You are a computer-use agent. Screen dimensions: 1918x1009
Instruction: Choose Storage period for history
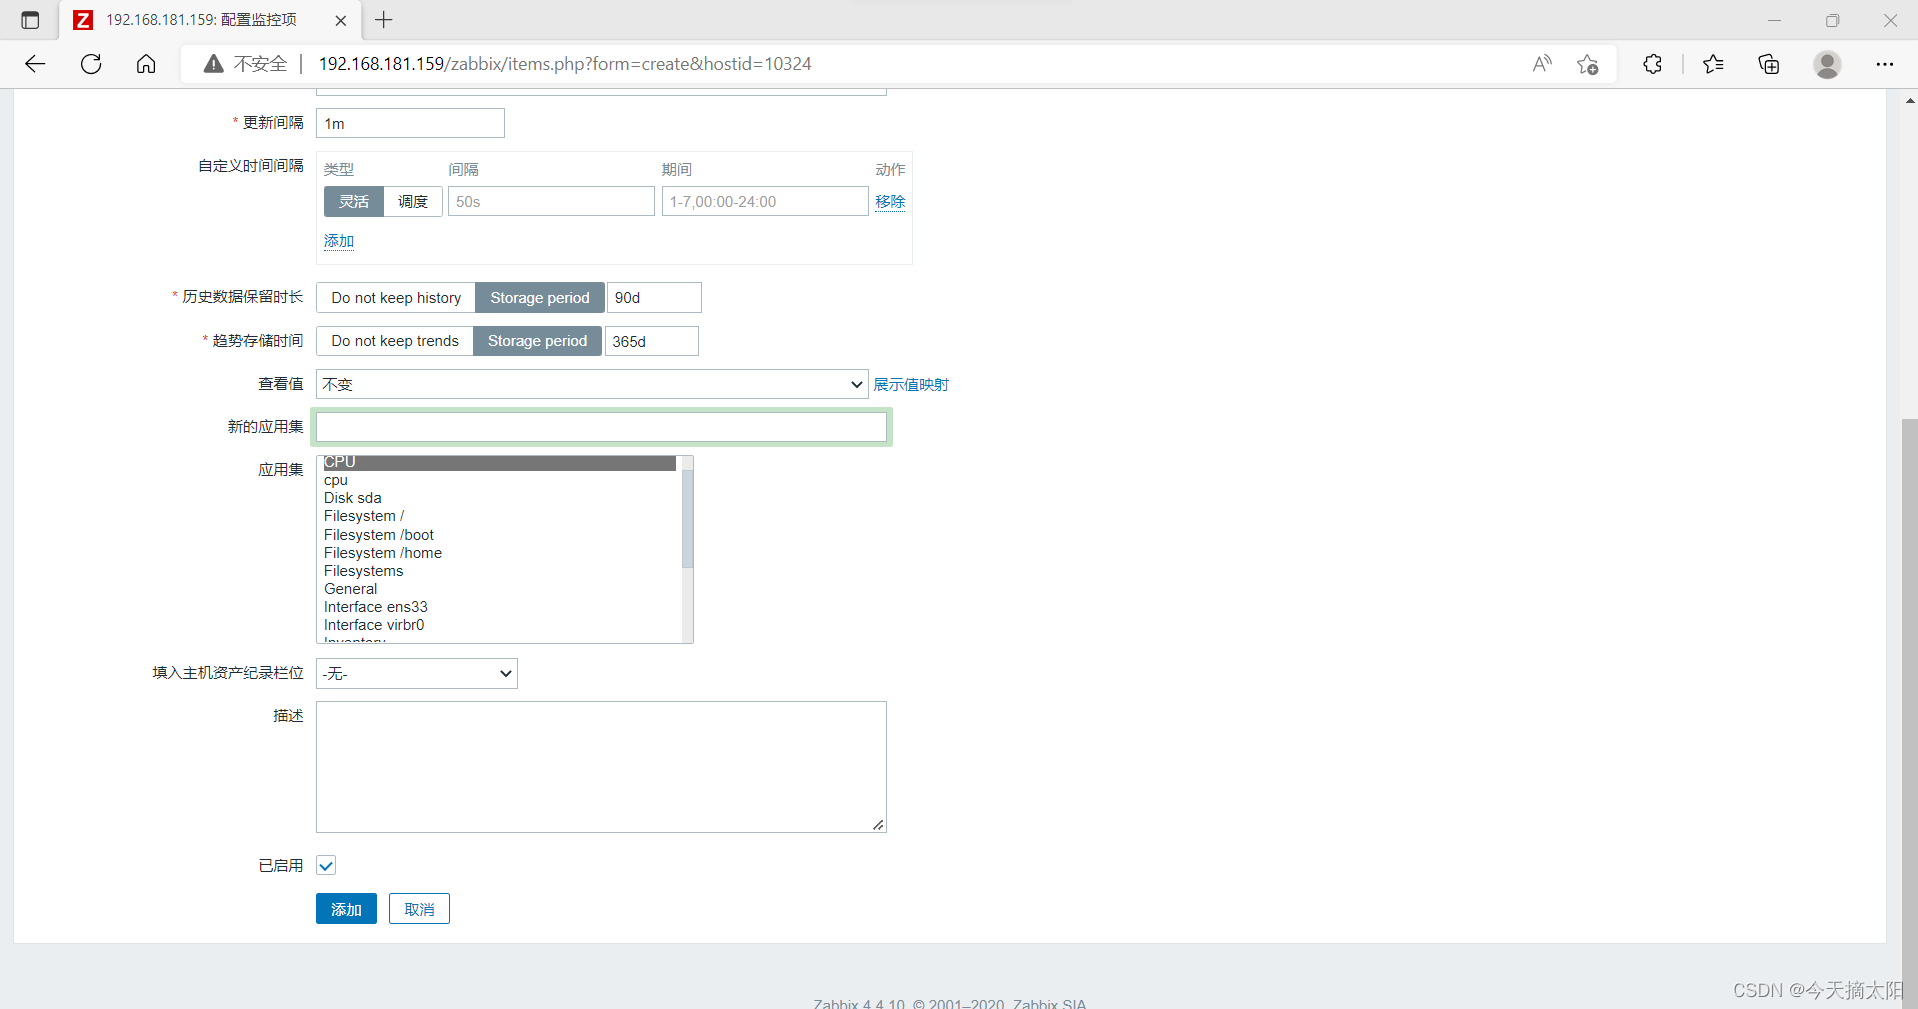pos(540,297)
